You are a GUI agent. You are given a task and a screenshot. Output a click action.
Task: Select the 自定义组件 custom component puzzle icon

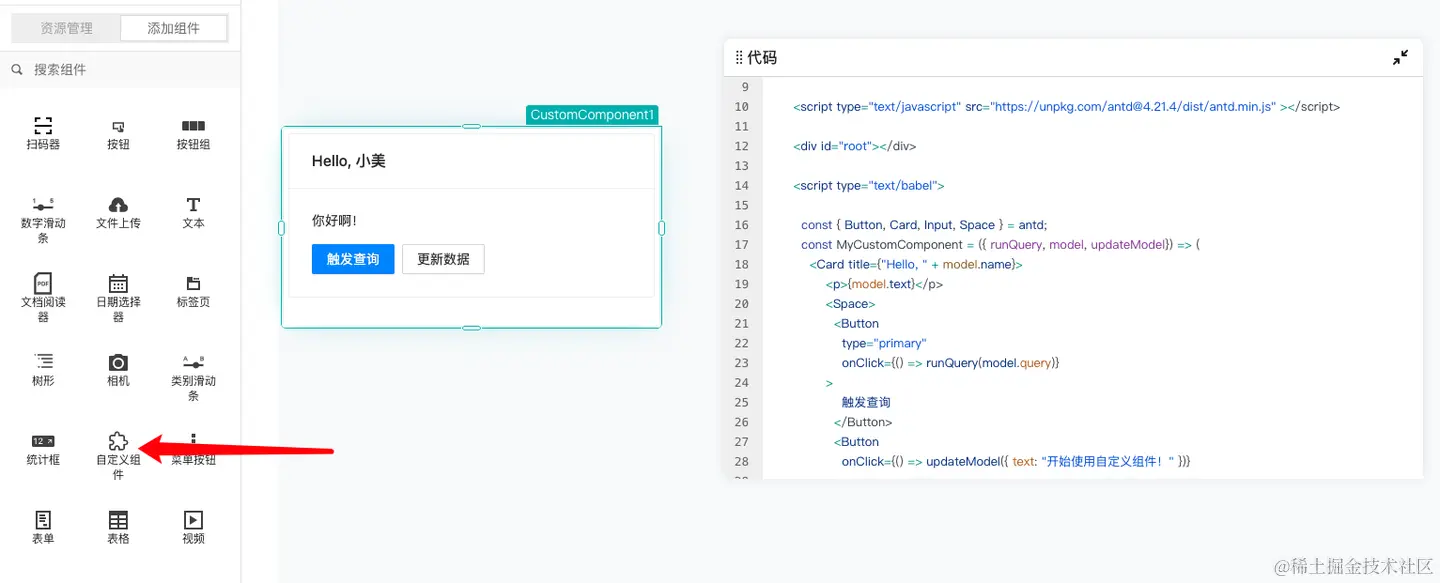click(118, 441)
